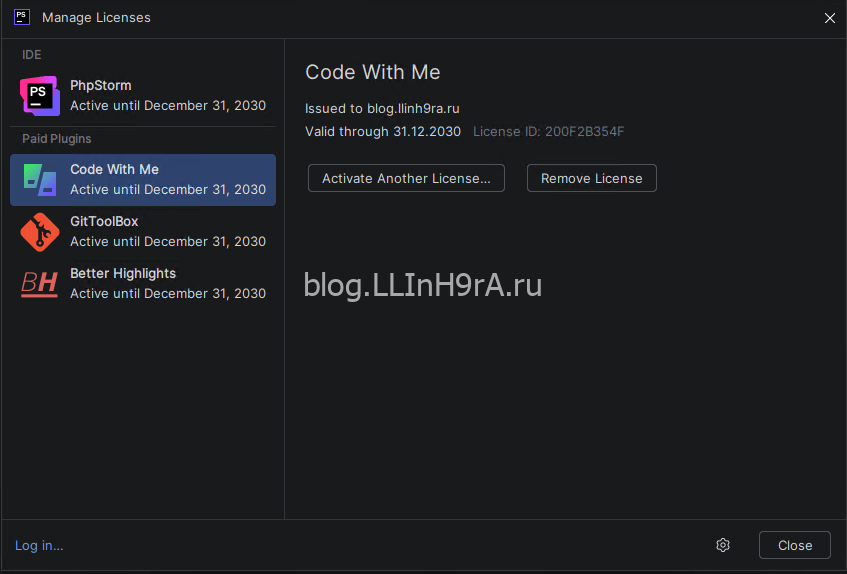Click the License ID 200F2B354F text
The height and width of the screenshot is (574, 847).
point(548,132)
